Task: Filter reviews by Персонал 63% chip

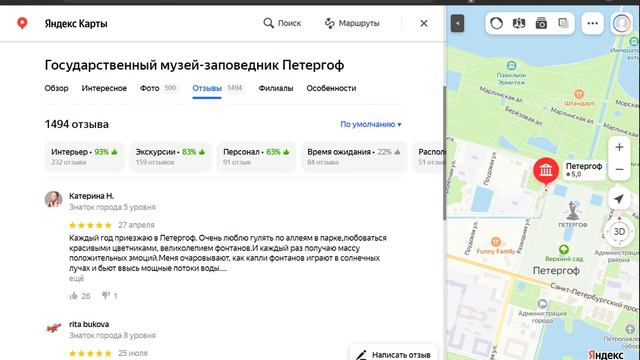Action: [x=256, y=157]
